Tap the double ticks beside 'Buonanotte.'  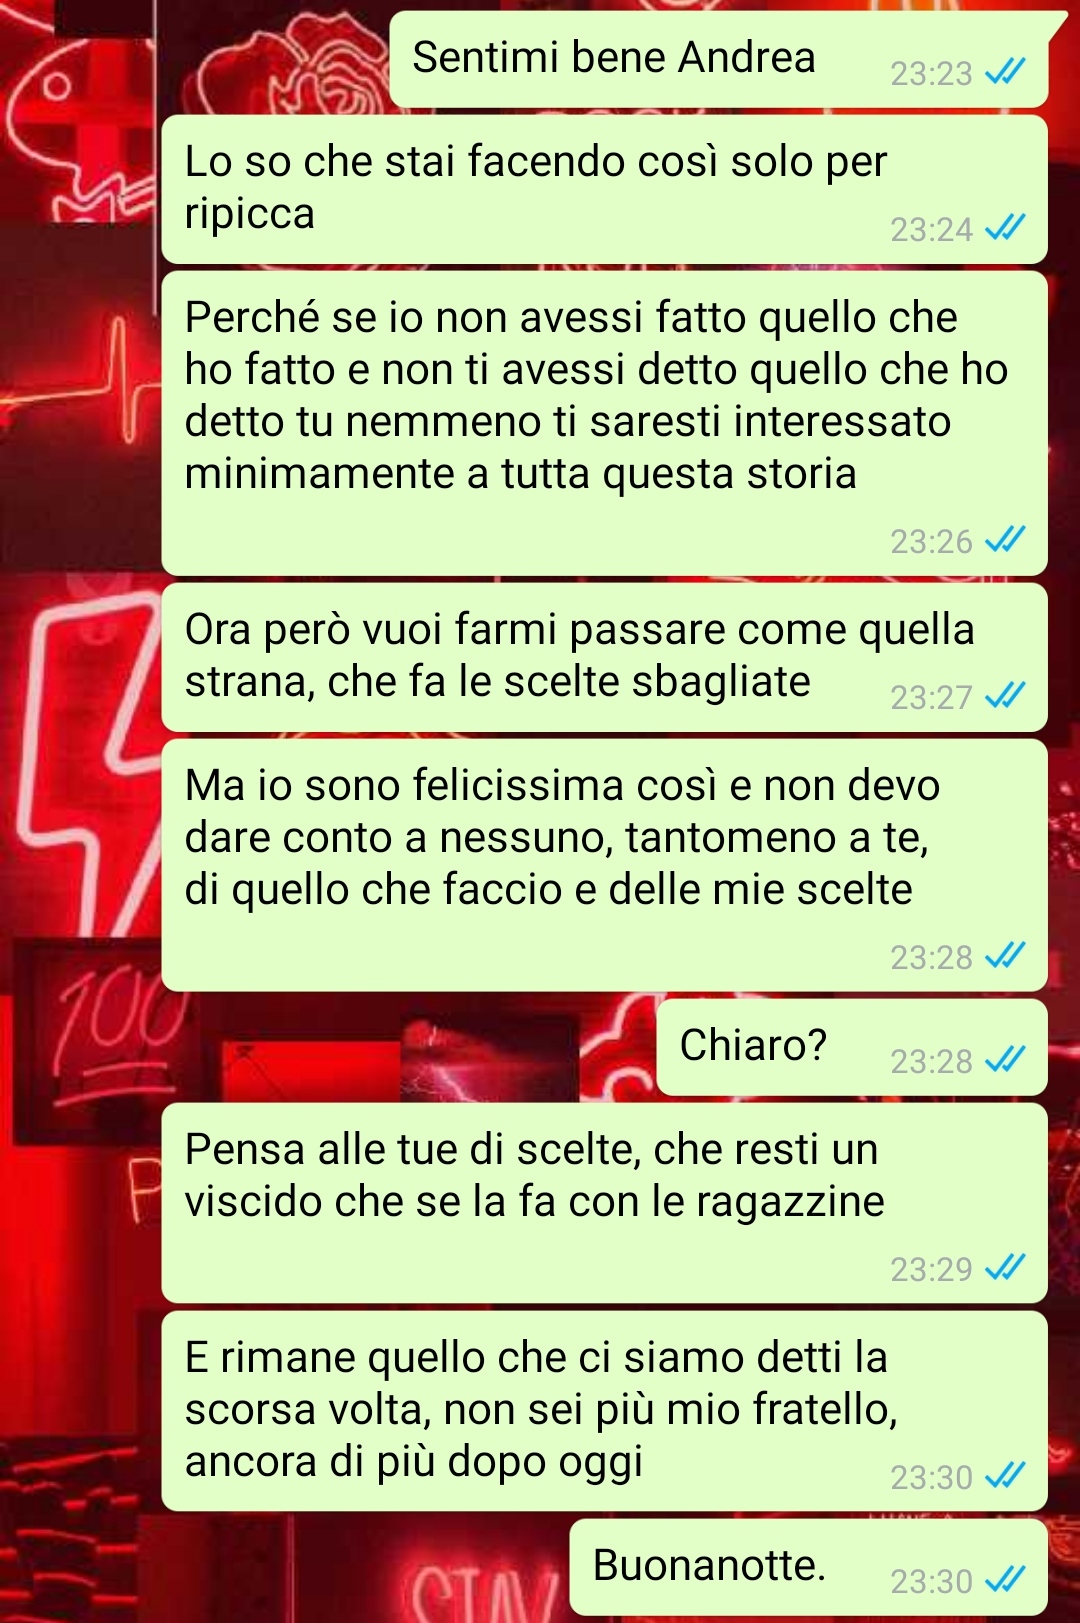(1005, 1580)
